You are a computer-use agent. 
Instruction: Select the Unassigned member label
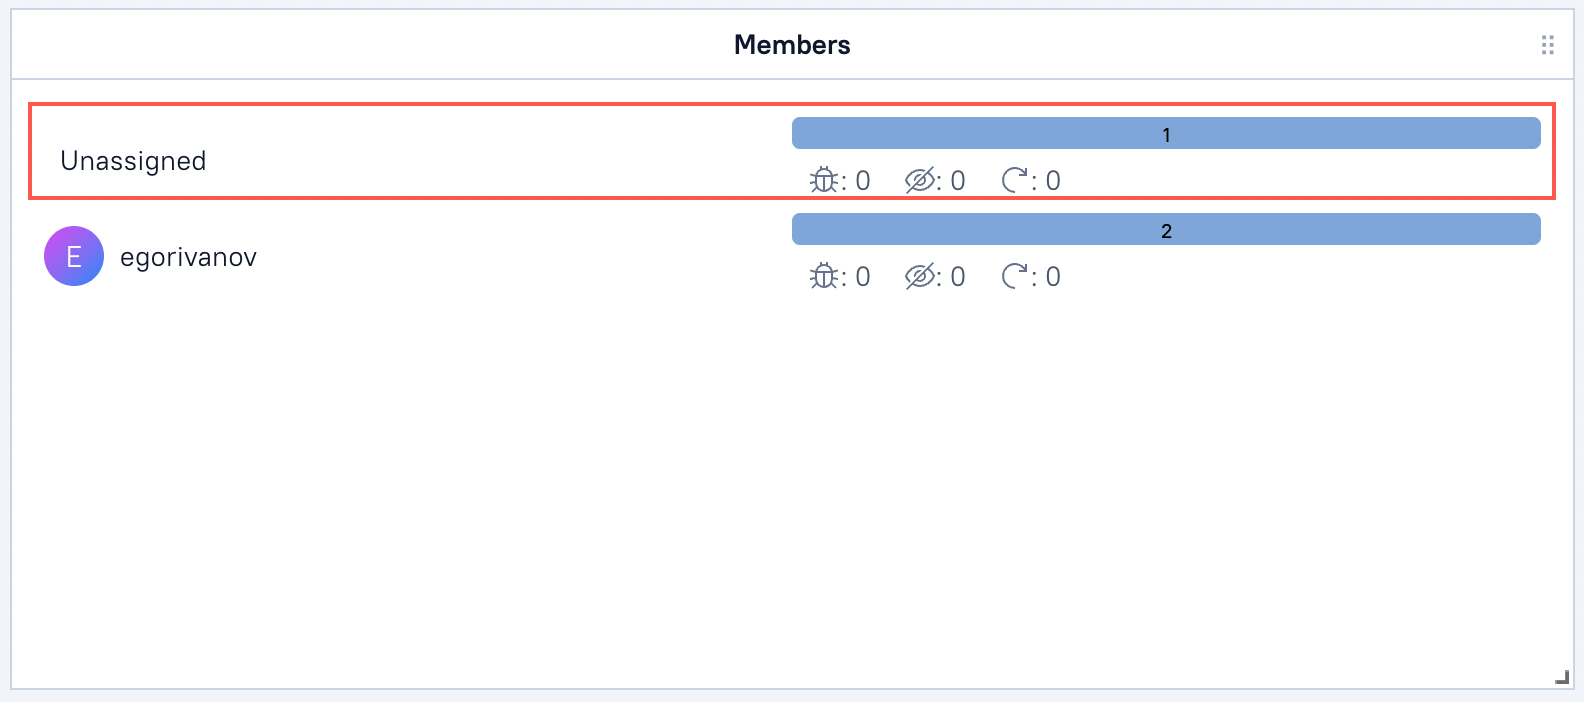133,161
